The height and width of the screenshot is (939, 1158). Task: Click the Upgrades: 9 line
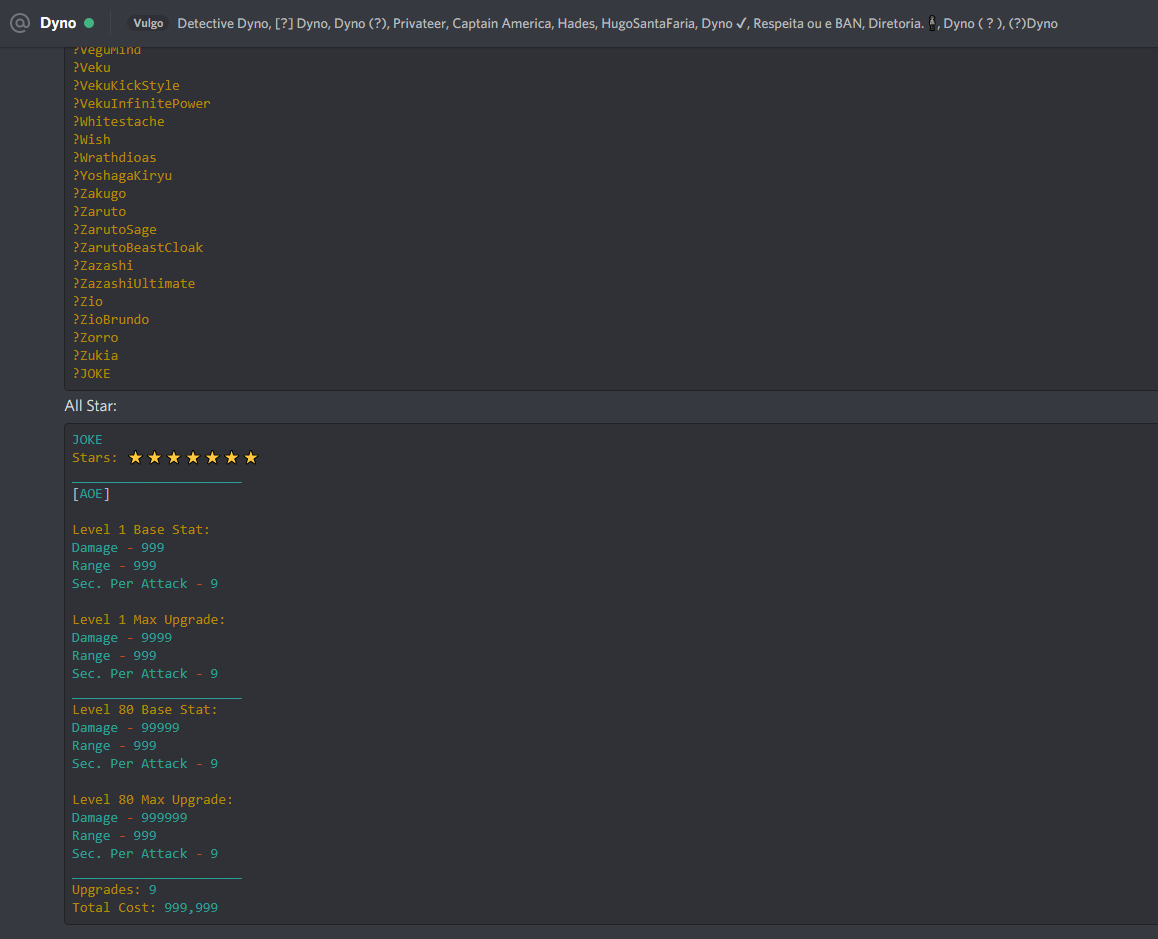tap(114, 890)
